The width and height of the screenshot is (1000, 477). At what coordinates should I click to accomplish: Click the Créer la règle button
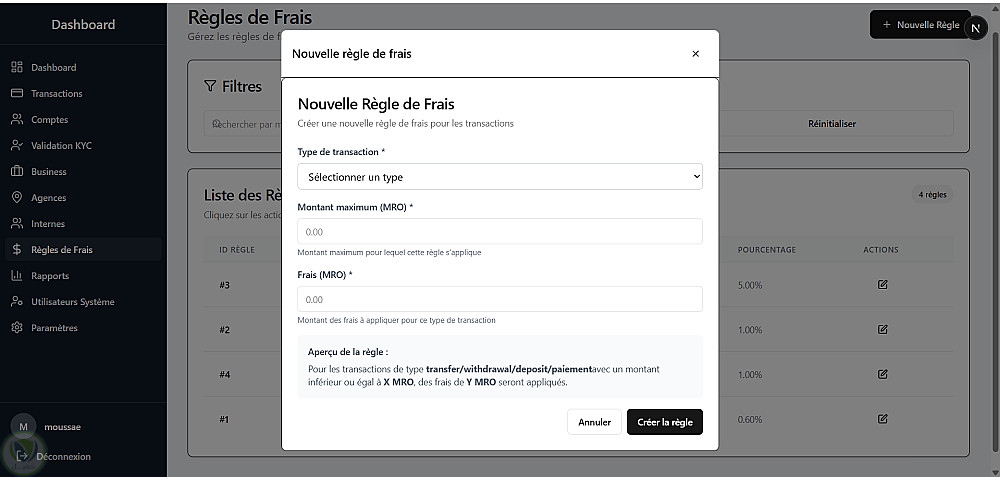(665, 422)
